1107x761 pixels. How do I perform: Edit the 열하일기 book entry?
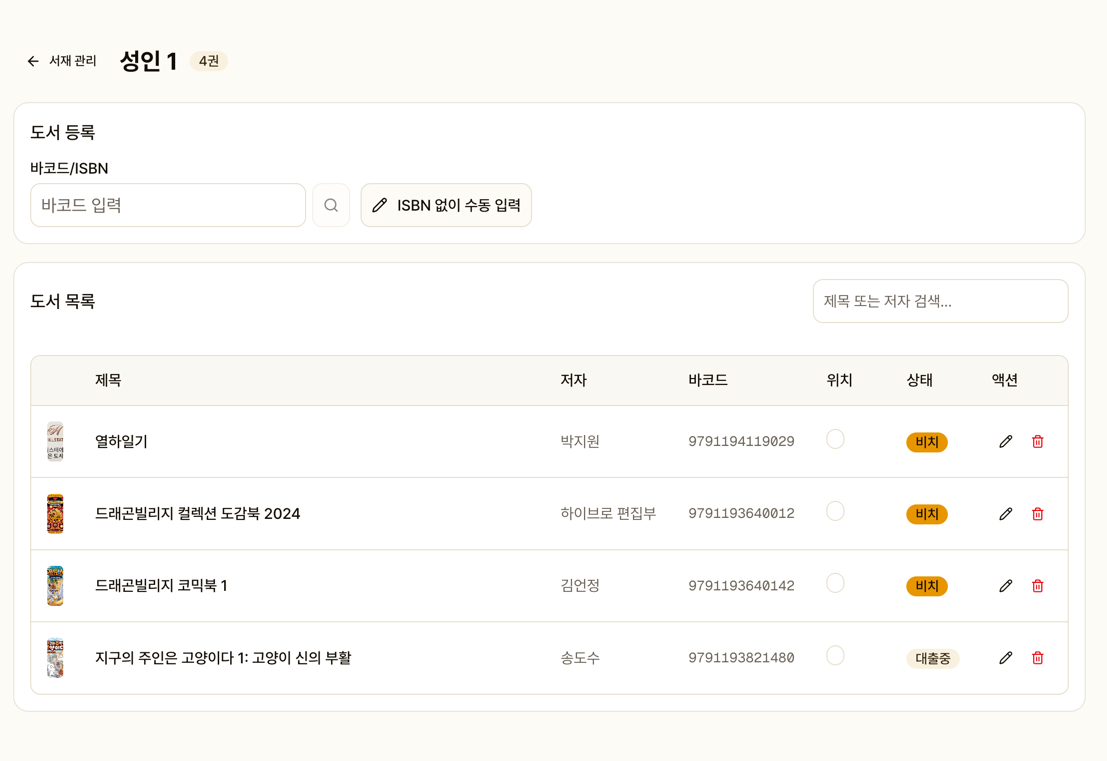coord(1005,442)
